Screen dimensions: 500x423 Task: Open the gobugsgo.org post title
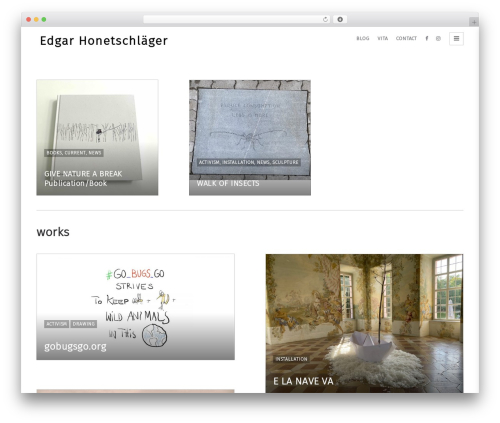(75, 347)
